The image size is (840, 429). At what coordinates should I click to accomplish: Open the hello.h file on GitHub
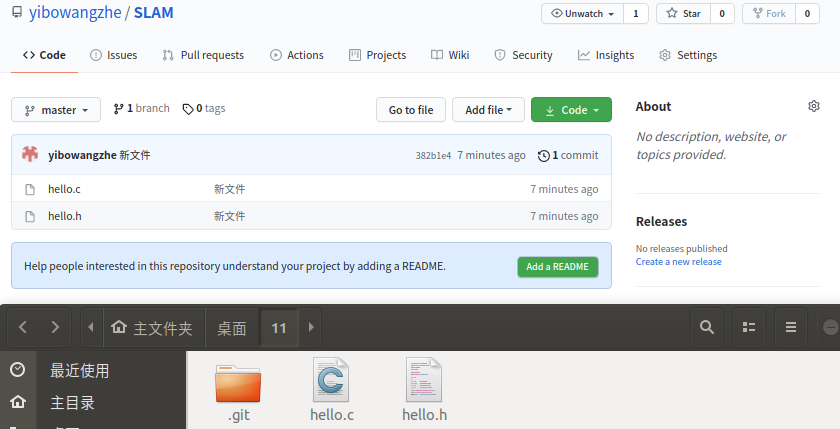pos(65,216)
